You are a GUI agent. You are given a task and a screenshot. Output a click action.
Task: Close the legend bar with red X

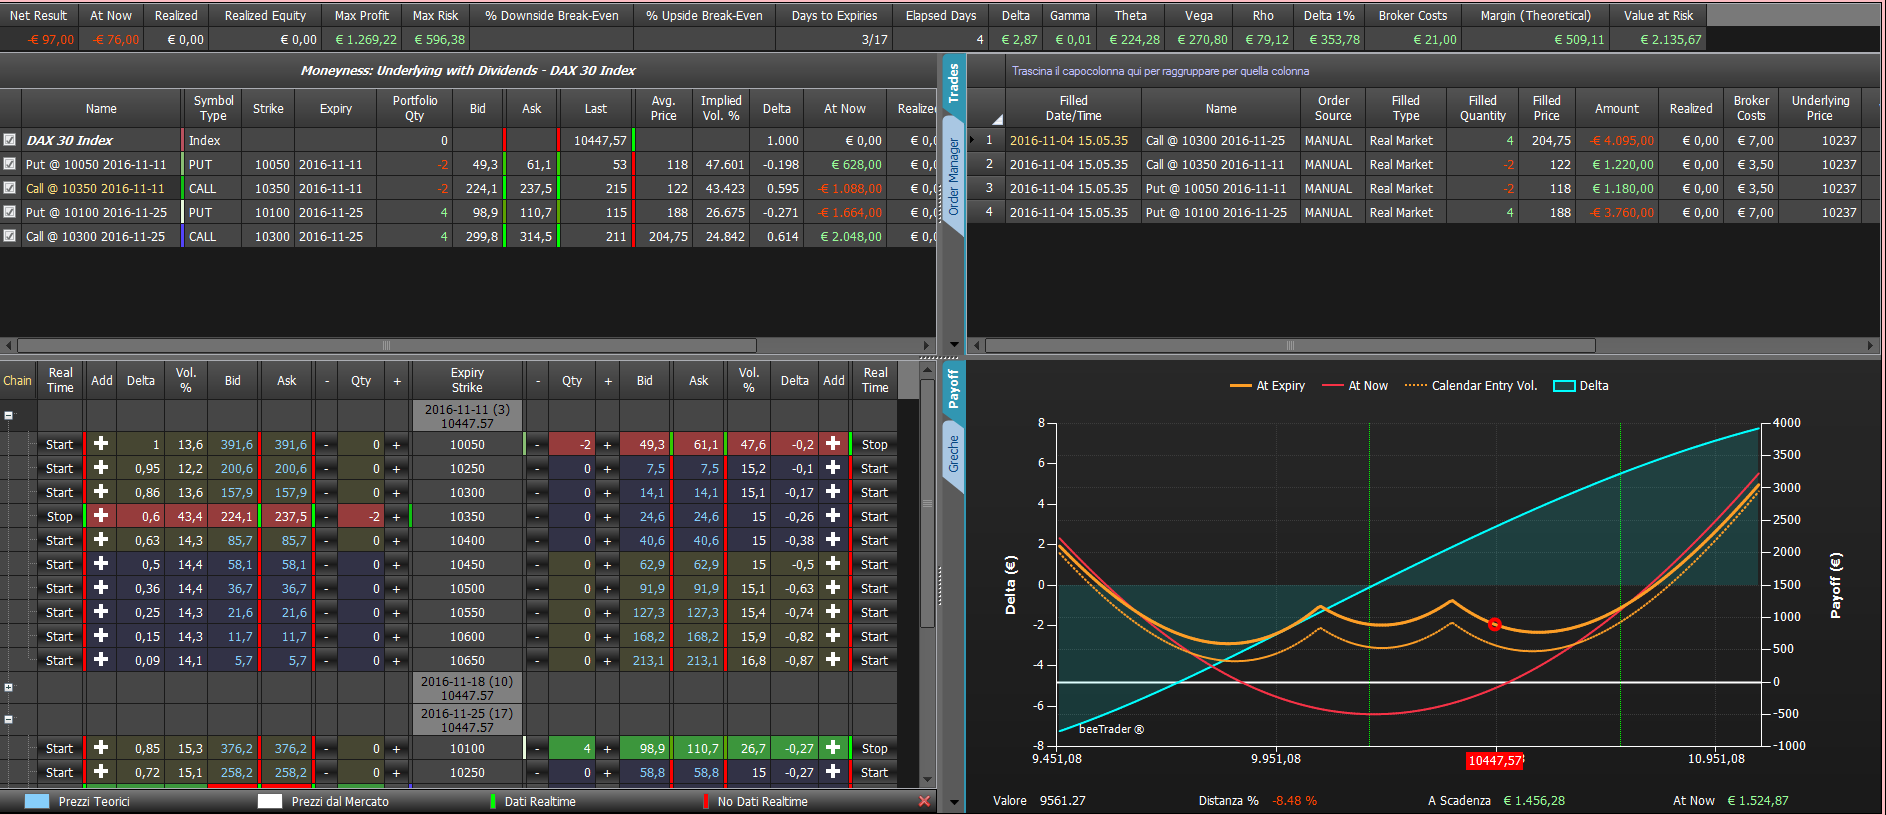coord(924,801)
